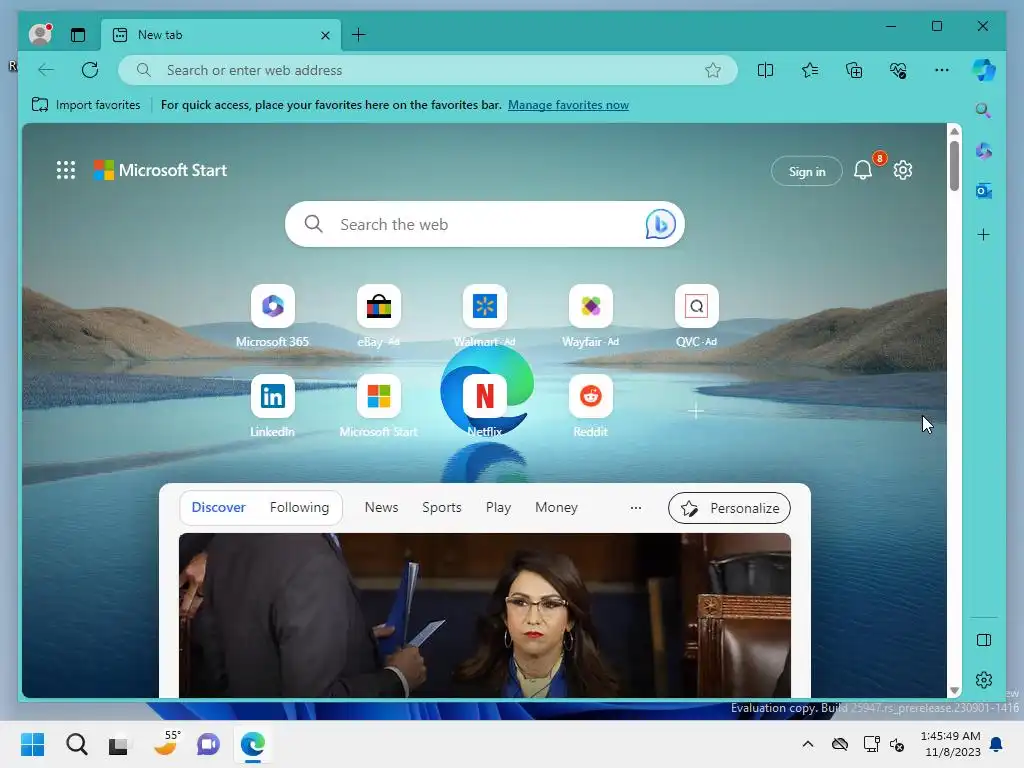Click the address bar search field
Screen dimensions: 1024x768
(428, 70)
